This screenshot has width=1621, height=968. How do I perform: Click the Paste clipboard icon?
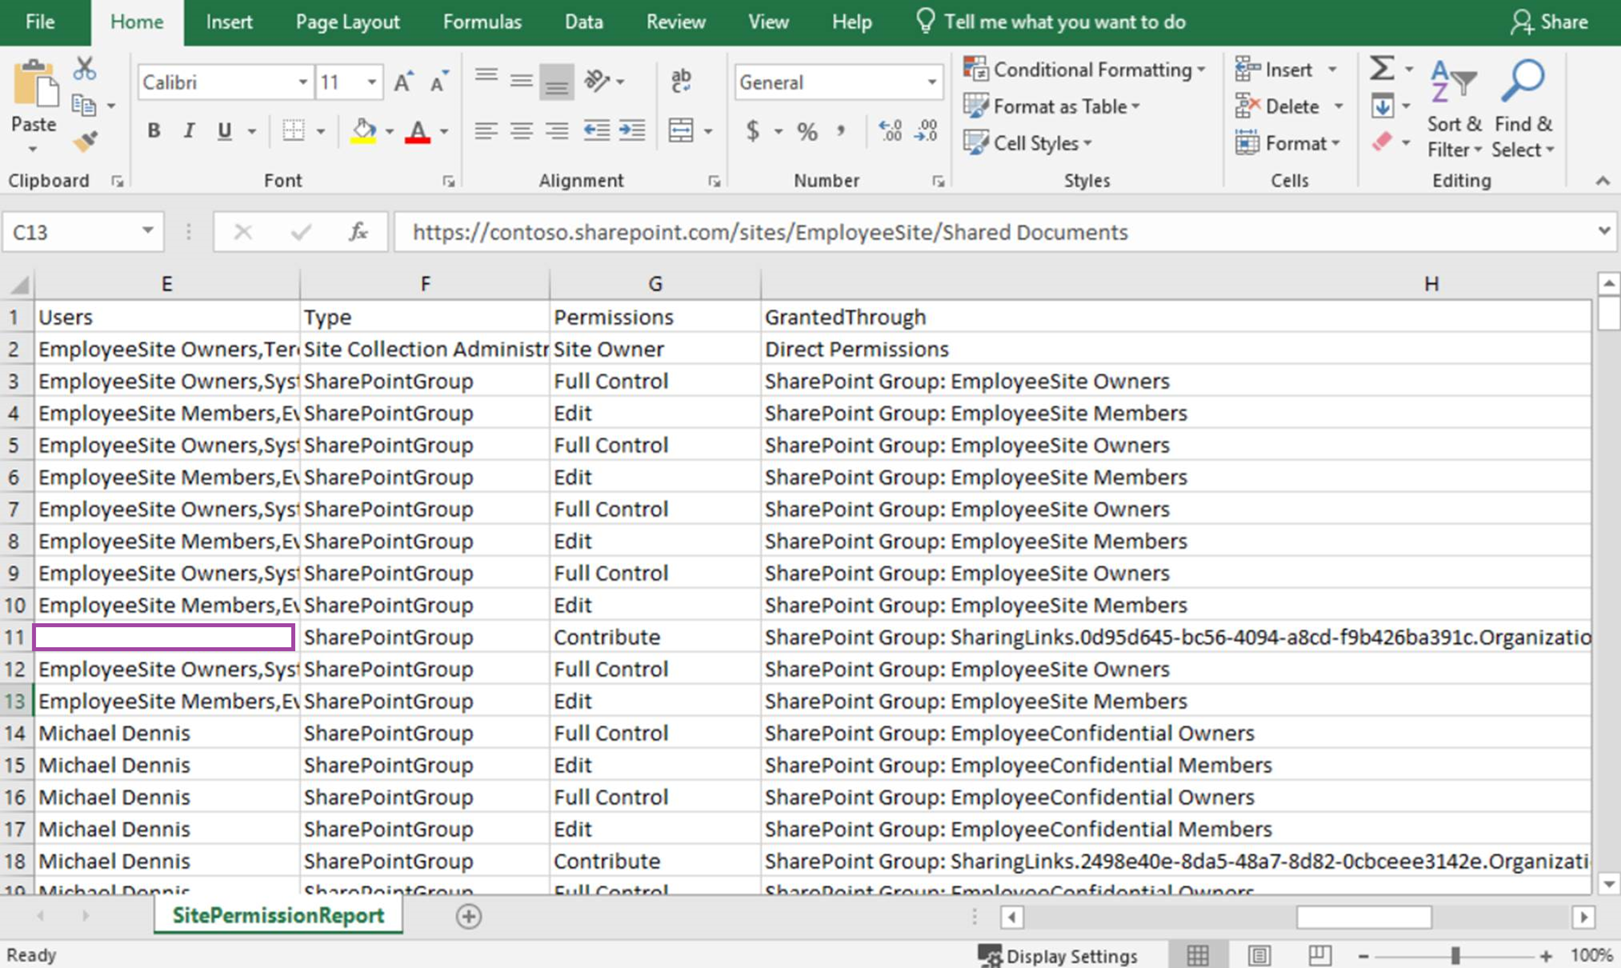(x=34, y=85)
